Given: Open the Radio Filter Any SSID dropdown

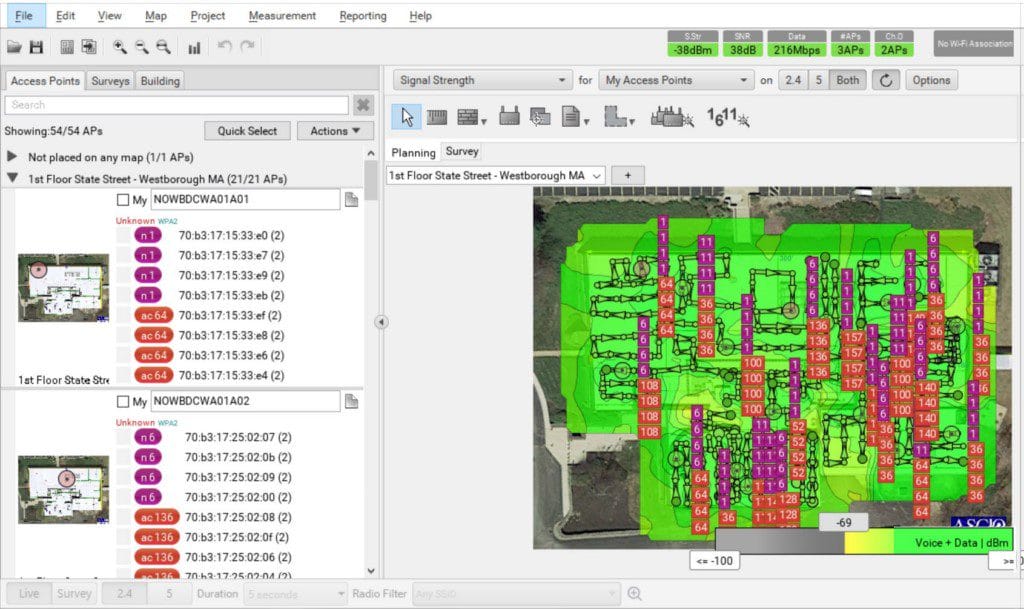Looking at the screenshot, I should coord(516,594).
